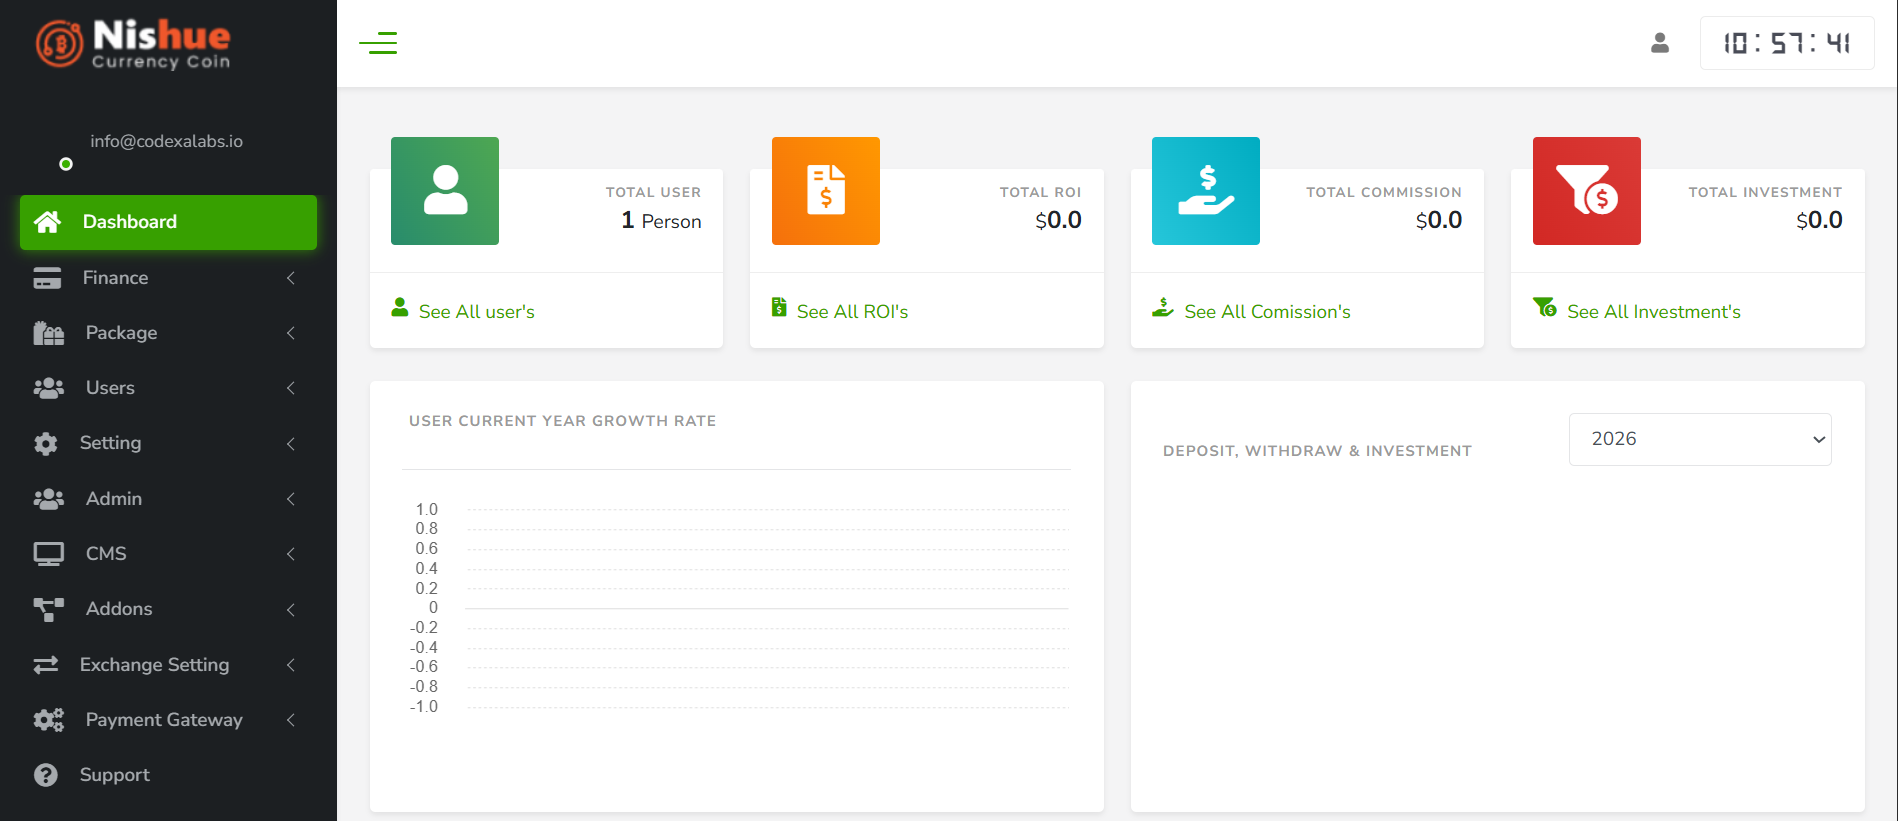Follow the See All ROI's link

tap(852, 312)
